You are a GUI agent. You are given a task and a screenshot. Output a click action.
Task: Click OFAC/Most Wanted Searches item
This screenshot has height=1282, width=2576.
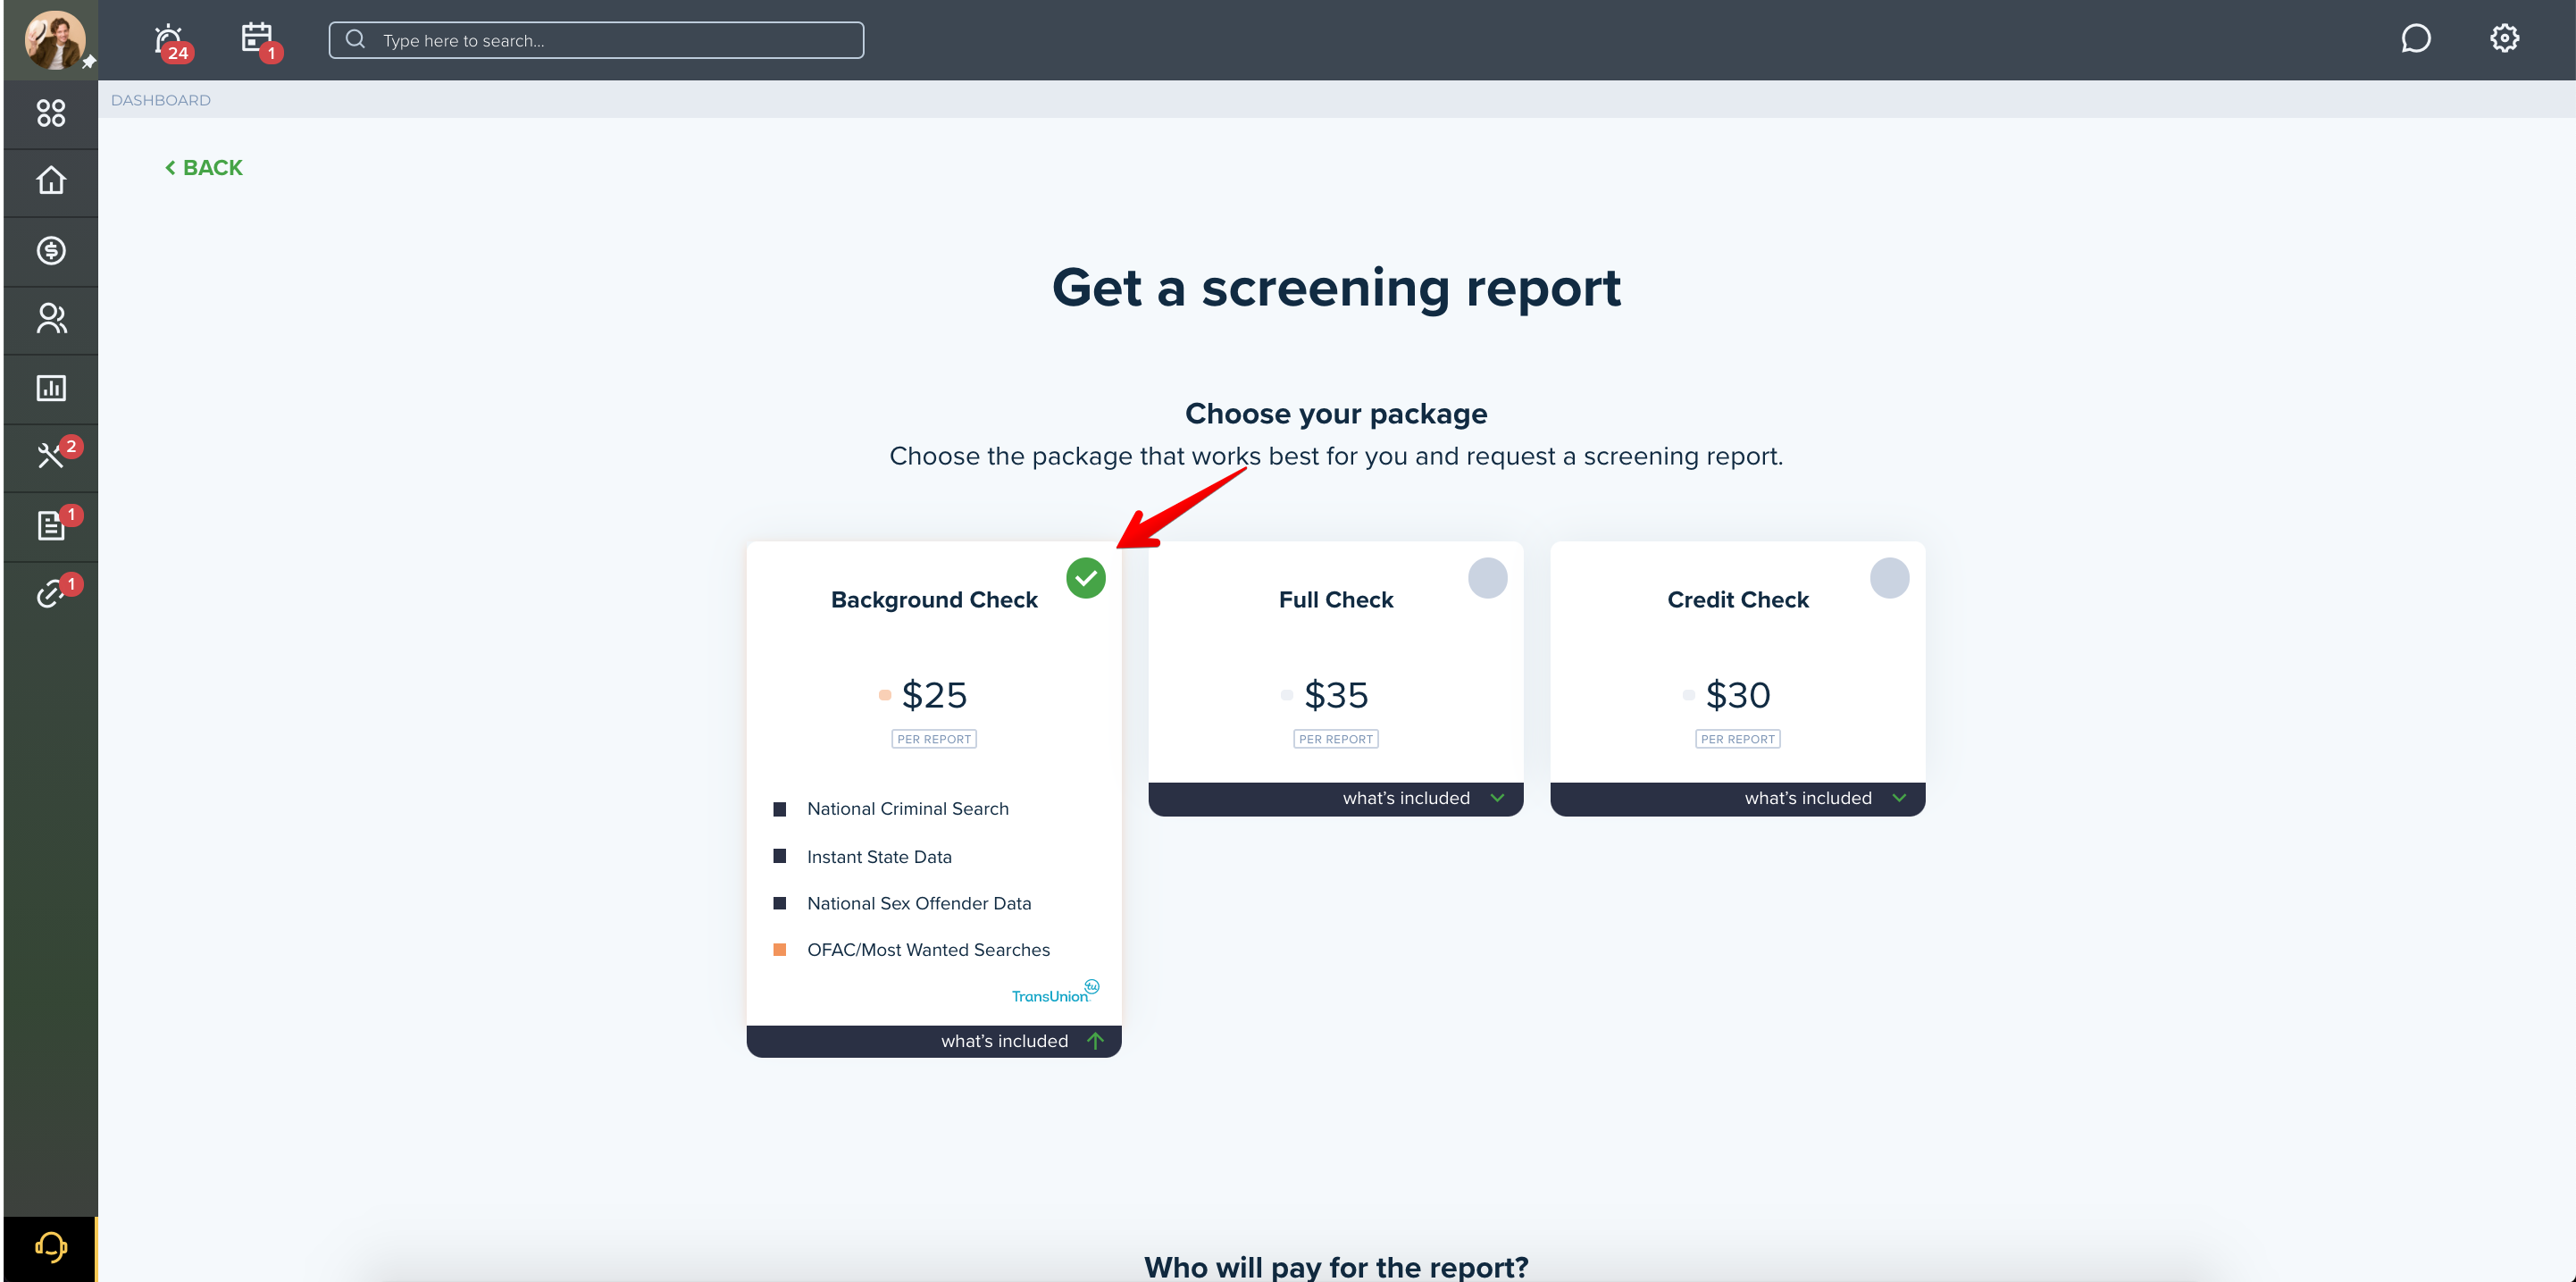click(929, 950)
